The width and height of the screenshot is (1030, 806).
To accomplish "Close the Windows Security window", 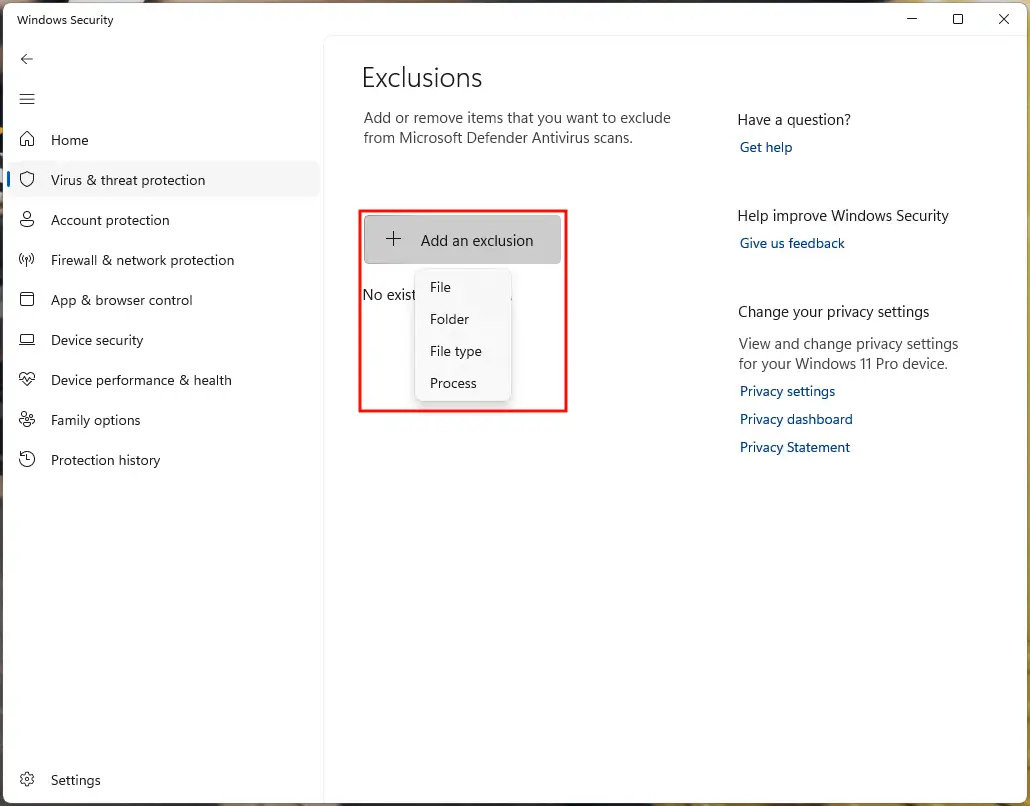I will coord(1004,19).
